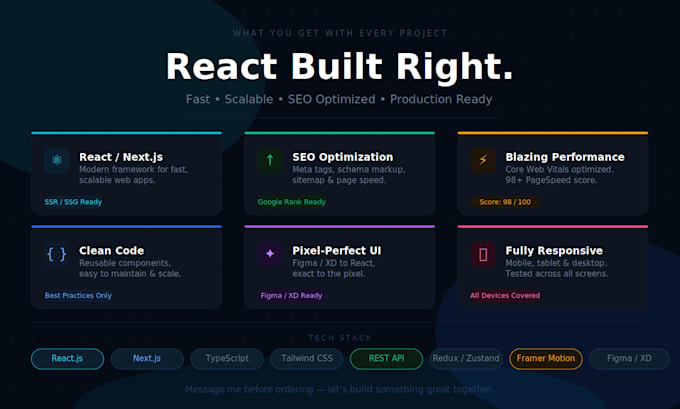Click the curly braces Clean Code icon
This screenshot has width=680, height=409.
click(57, 254)
